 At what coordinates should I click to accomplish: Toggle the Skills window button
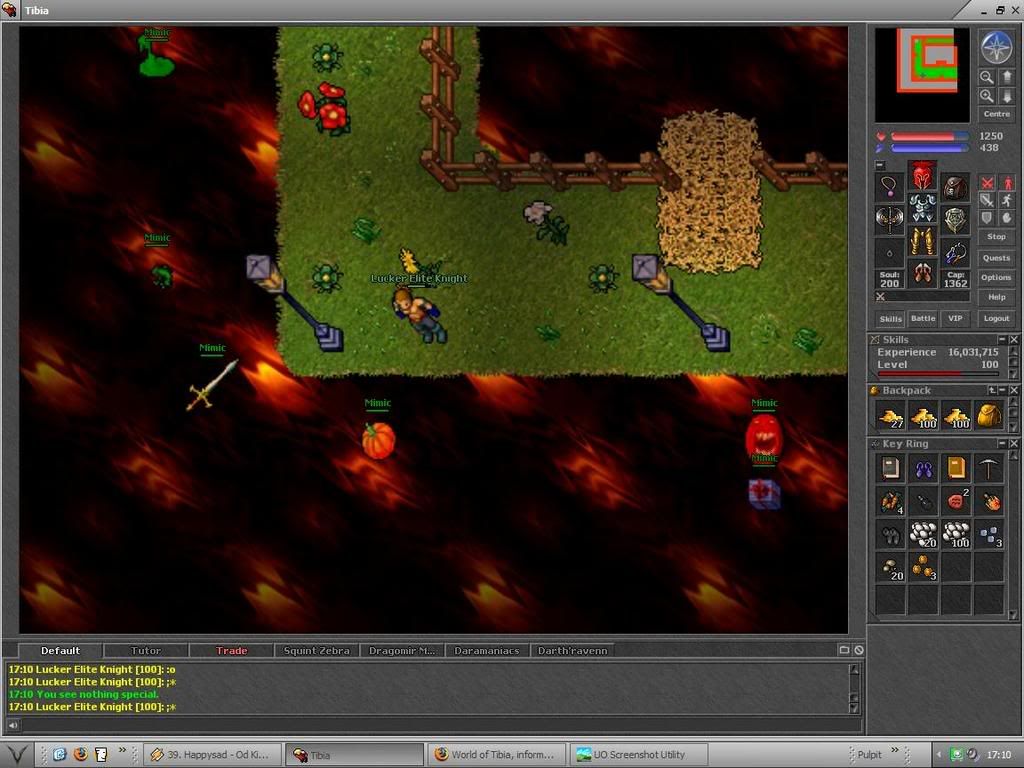(x=890, y=319)
